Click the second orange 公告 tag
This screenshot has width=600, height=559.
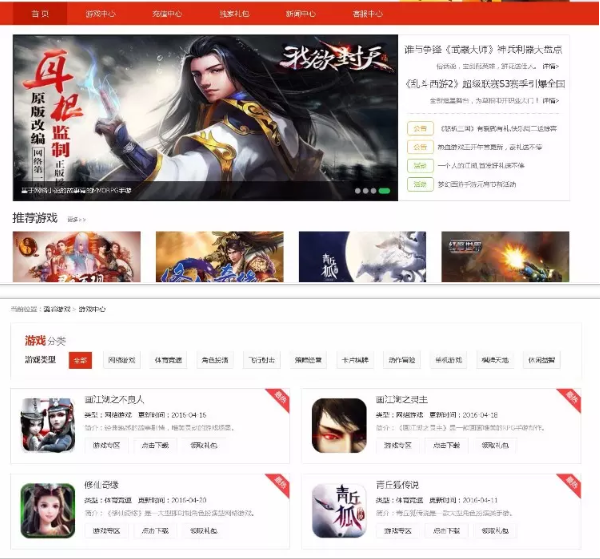[420, 147]
